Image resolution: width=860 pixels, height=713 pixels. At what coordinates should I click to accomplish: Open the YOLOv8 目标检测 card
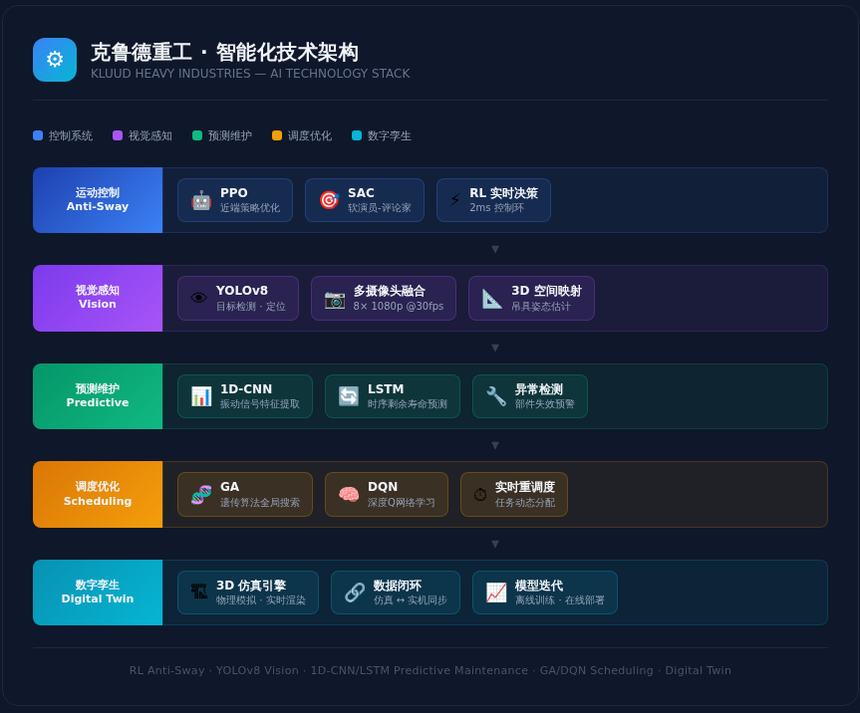click(238, 298)
